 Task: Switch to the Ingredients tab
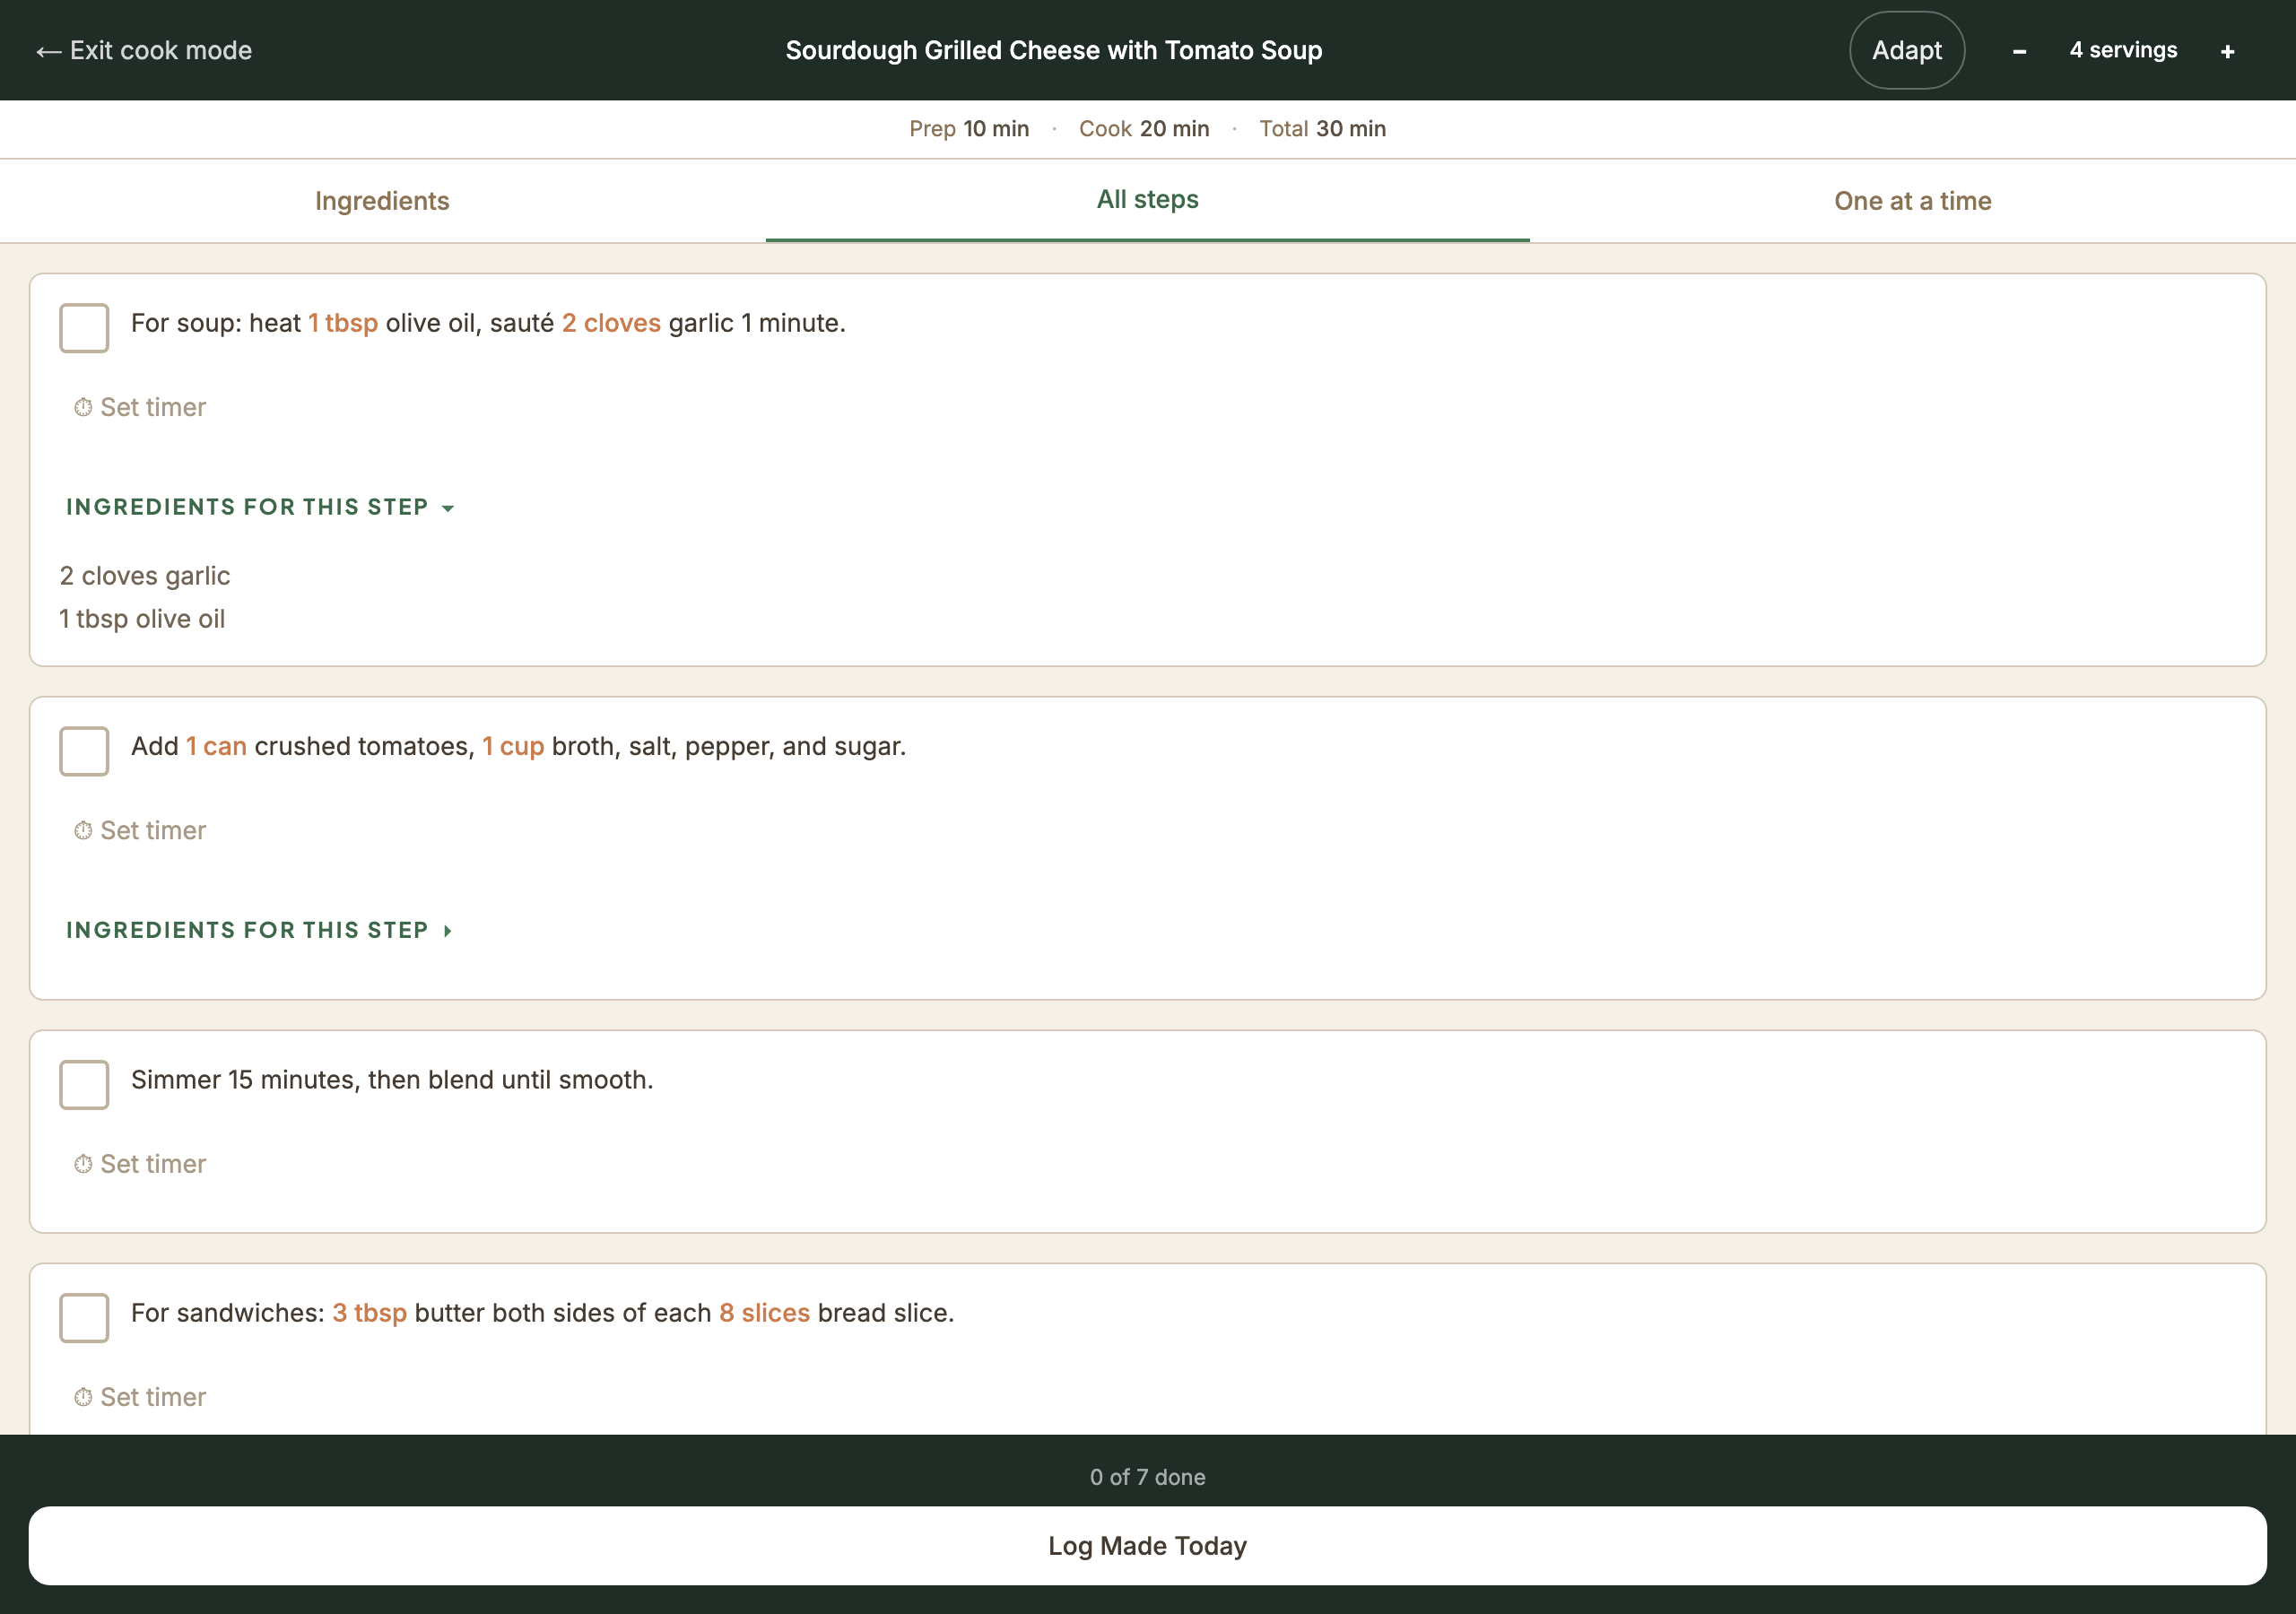coord(382,201)
